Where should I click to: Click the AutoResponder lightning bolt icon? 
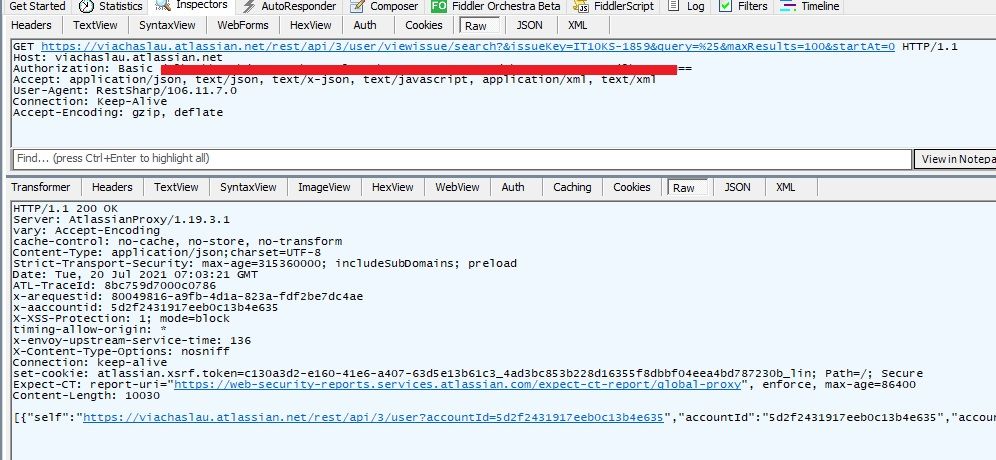(249, 6)
